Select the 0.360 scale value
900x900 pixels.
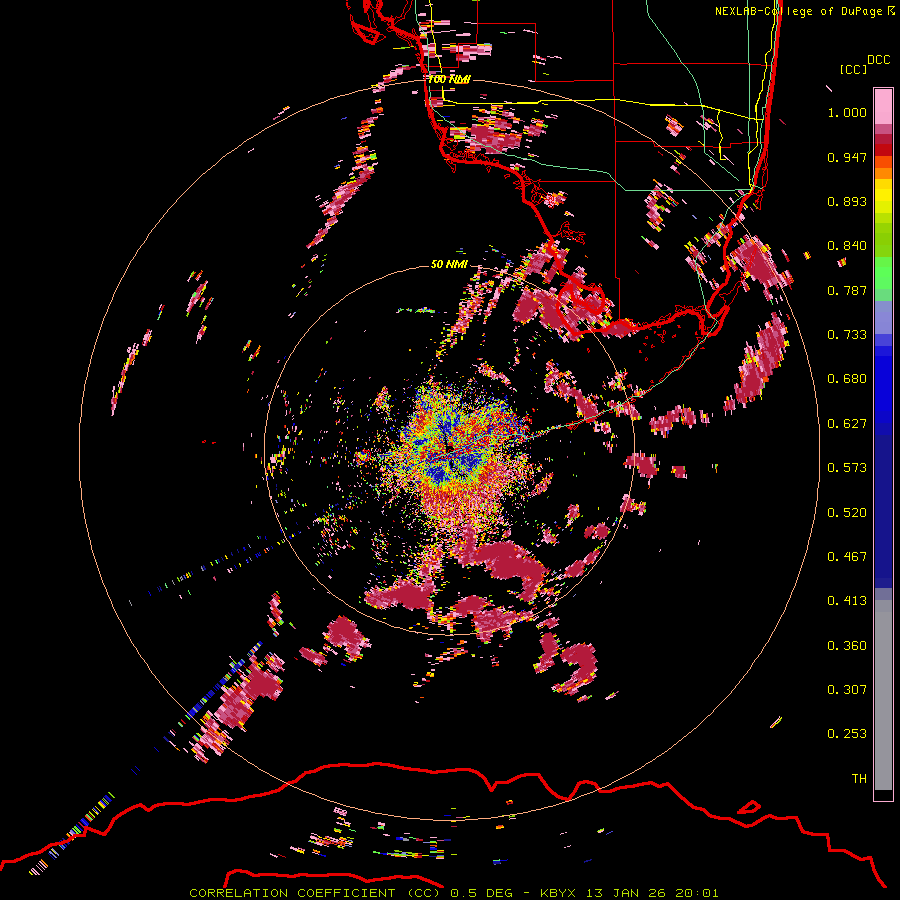pos(847,646)
